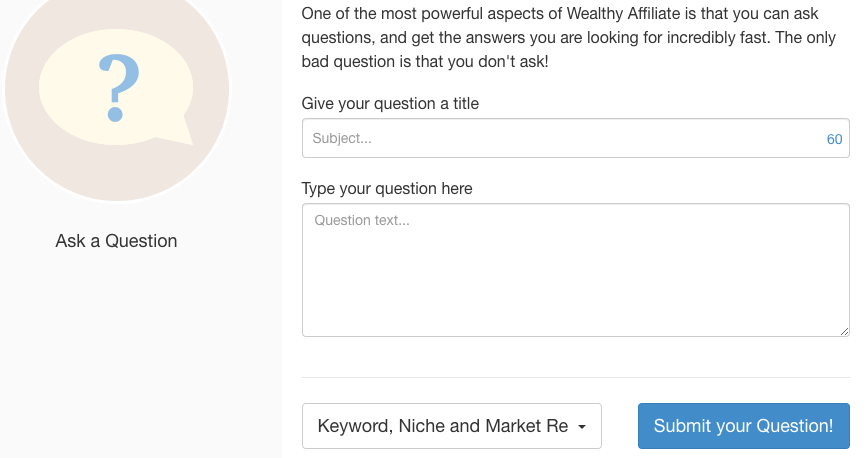Viewport: 868px width, 458px height.
Task: Click the cream speech bubble icon
Action: tap(116, 87)
